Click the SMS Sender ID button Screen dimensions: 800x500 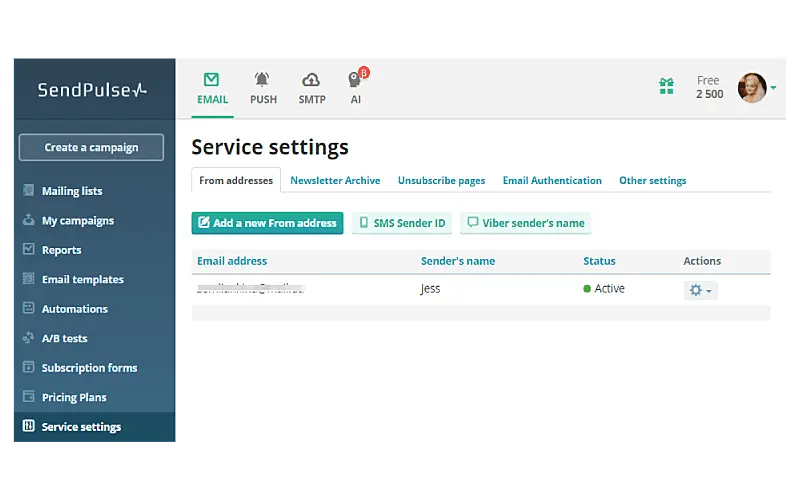click(402, 223)
